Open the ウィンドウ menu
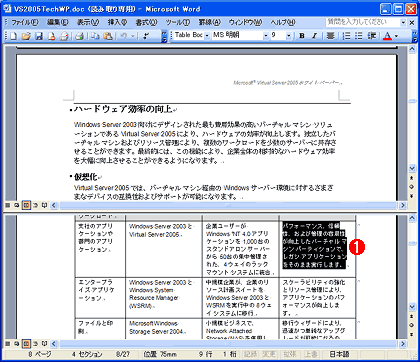The image size is (420, 362). click(245, 22)
